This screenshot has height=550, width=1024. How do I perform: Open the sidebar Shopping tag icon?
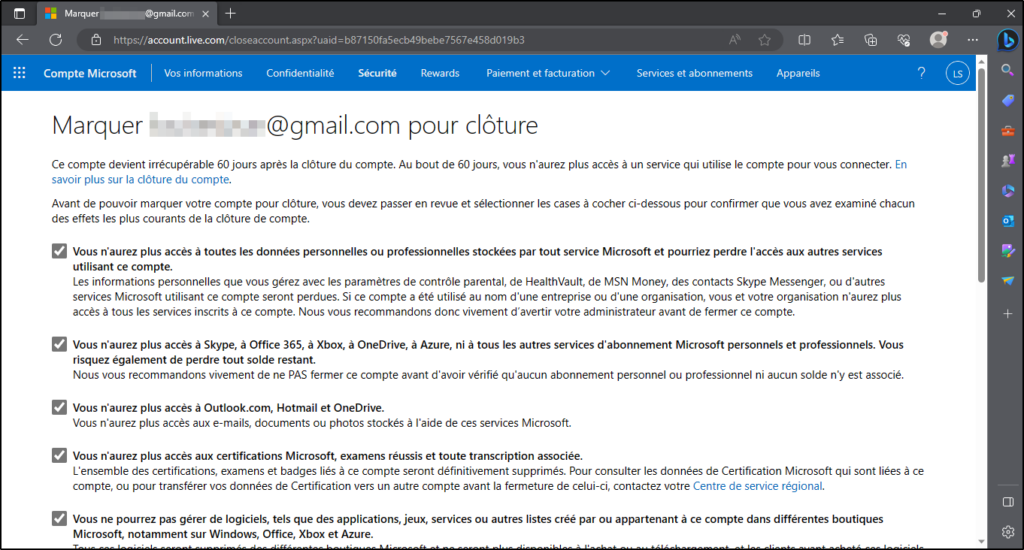[1008, 100]
